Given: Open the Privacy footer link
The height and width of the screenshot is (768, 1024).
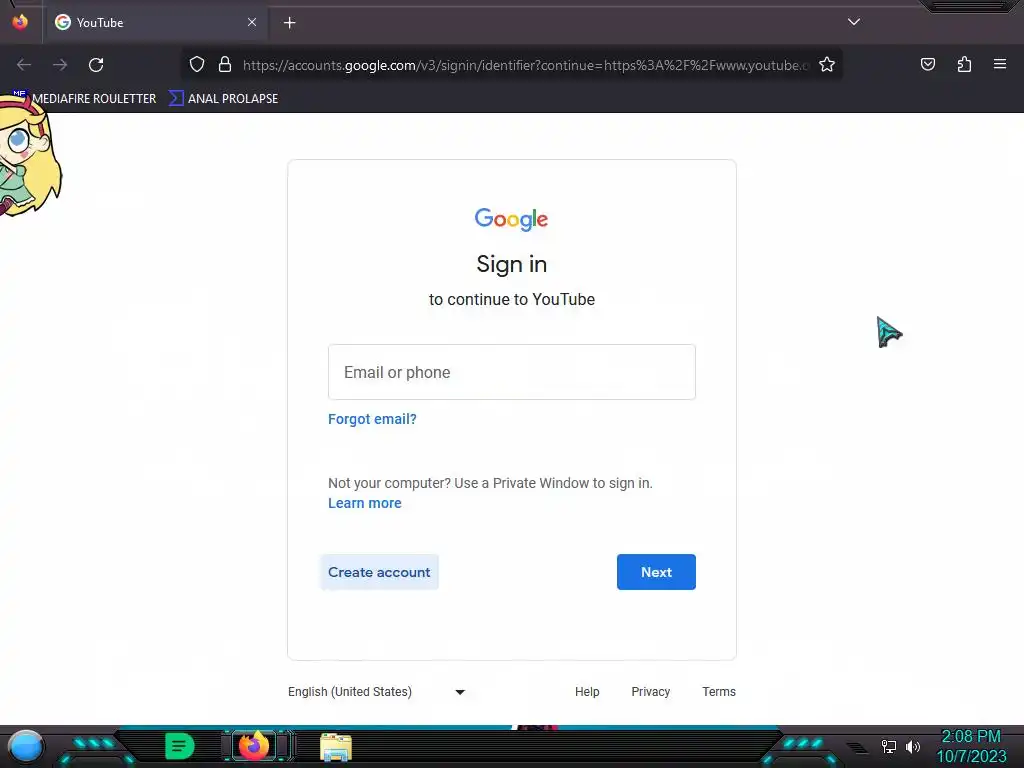Looking at the screenshot, I should point(650,692).
